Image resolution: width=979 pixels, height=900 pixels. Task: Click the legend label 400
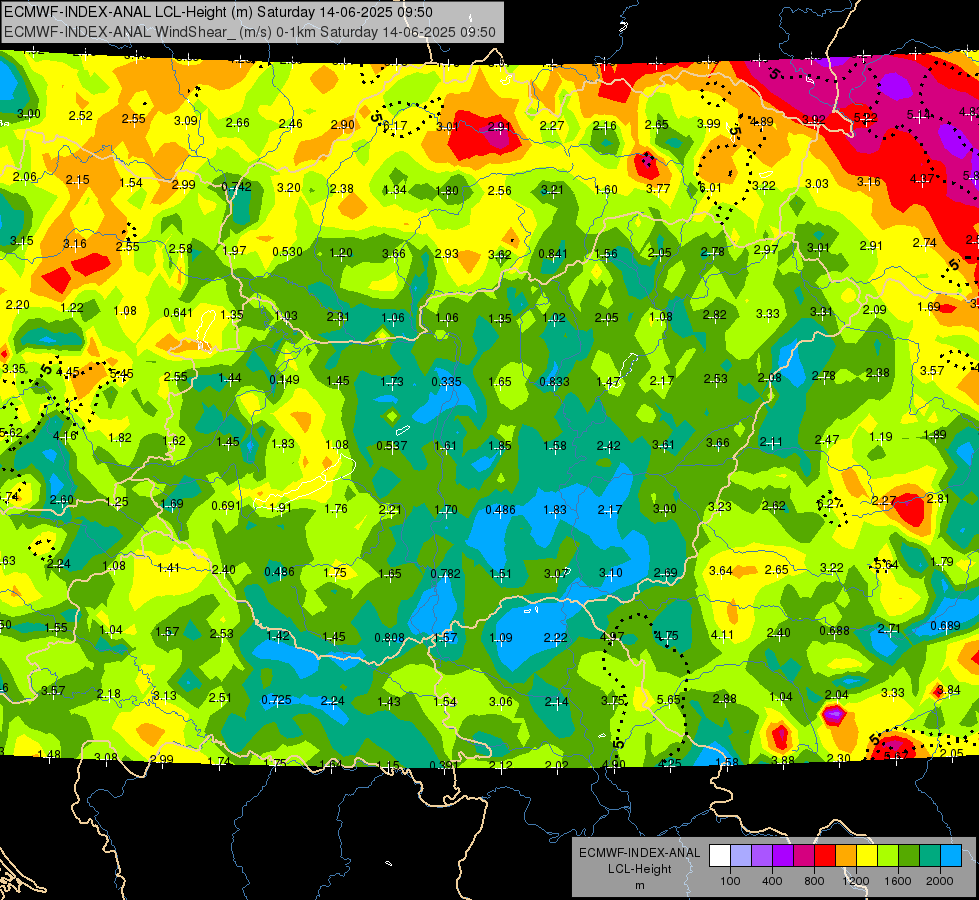772,881
